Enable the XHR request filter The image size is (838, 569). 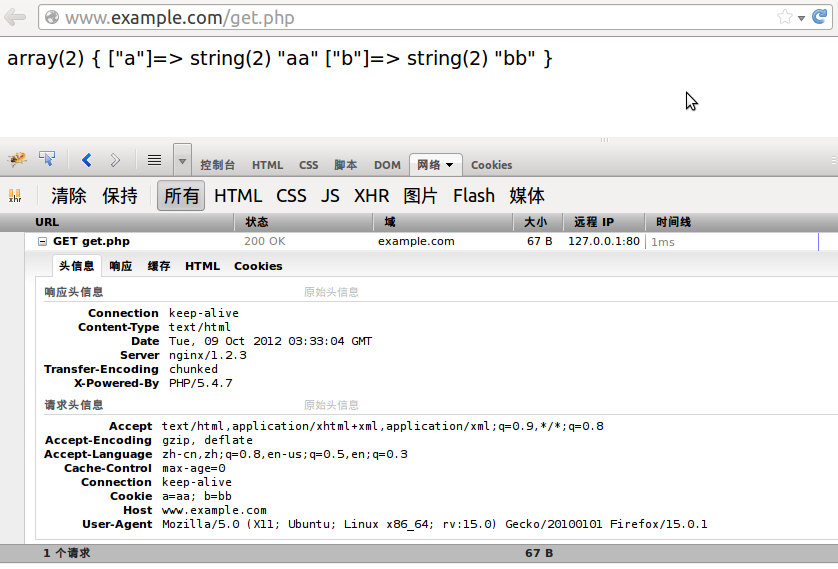371,196
